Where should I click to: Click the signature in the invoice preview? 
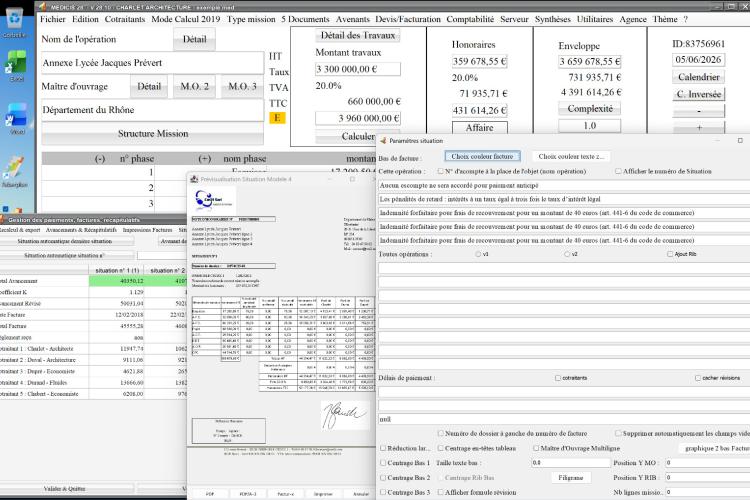343,414
